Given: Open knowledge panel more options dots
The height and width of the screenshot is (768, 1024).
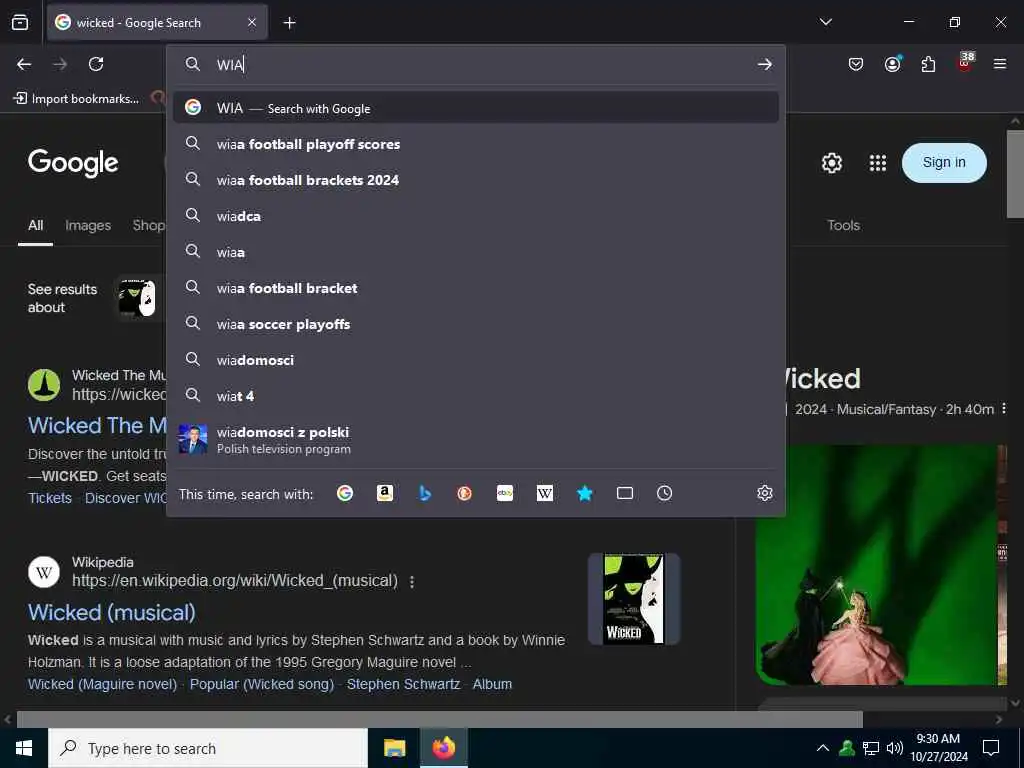Looking at the screenshot, I should click(1004, 409).
